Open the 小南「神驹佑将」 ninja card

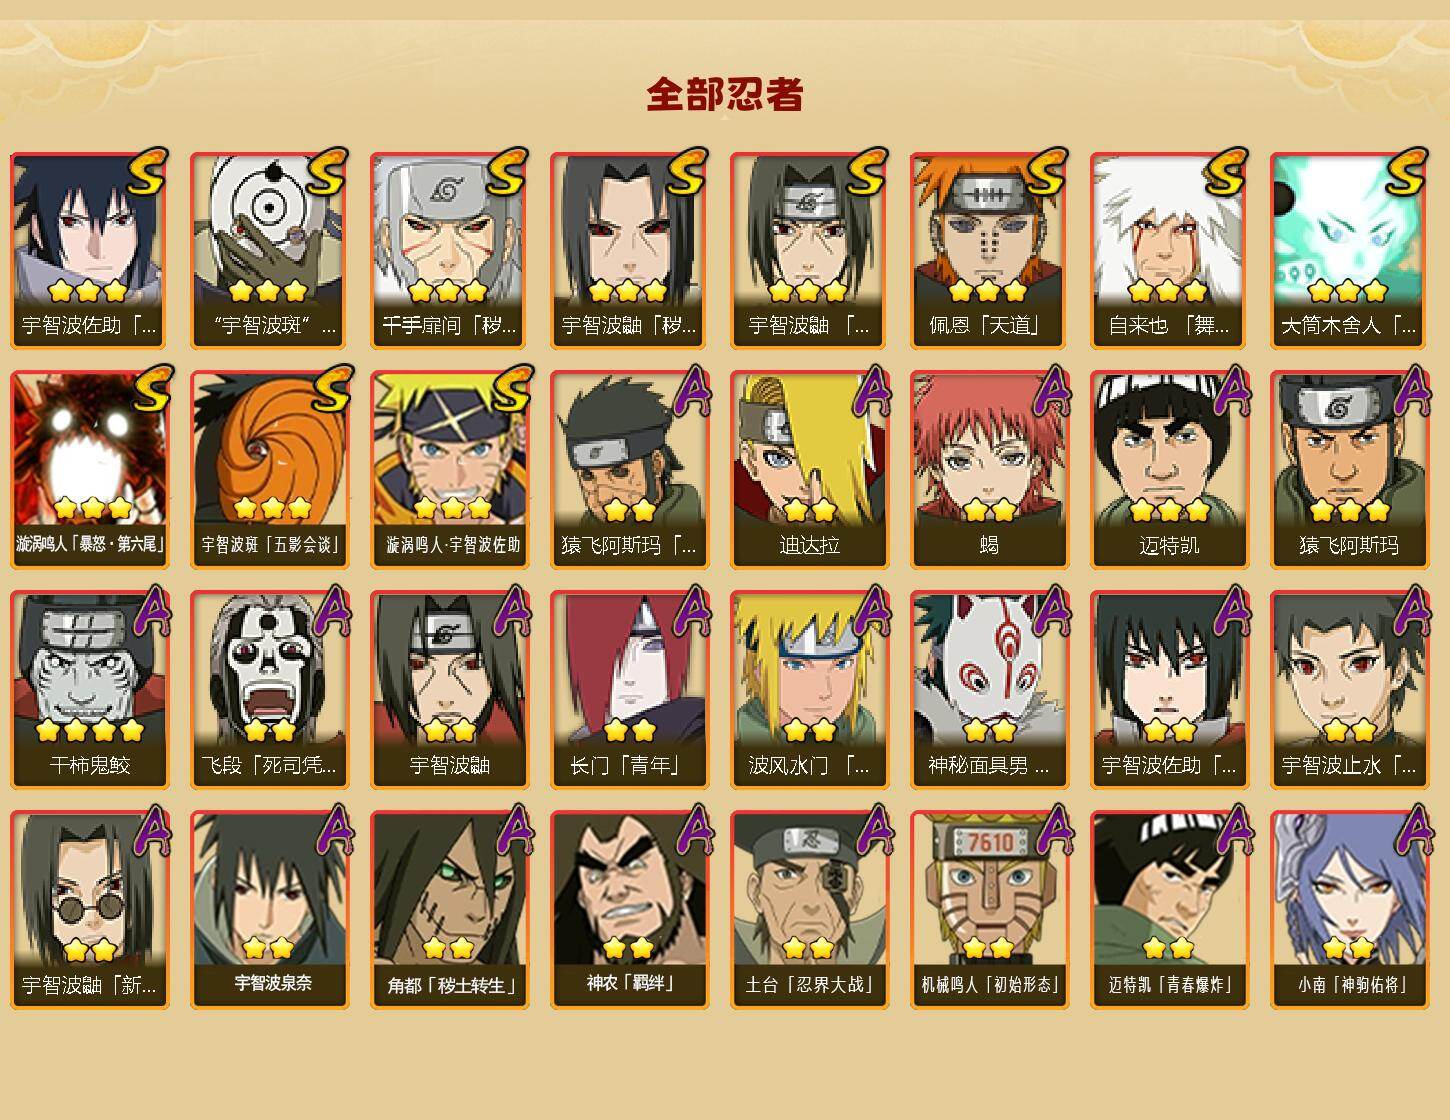(1348, 909)
